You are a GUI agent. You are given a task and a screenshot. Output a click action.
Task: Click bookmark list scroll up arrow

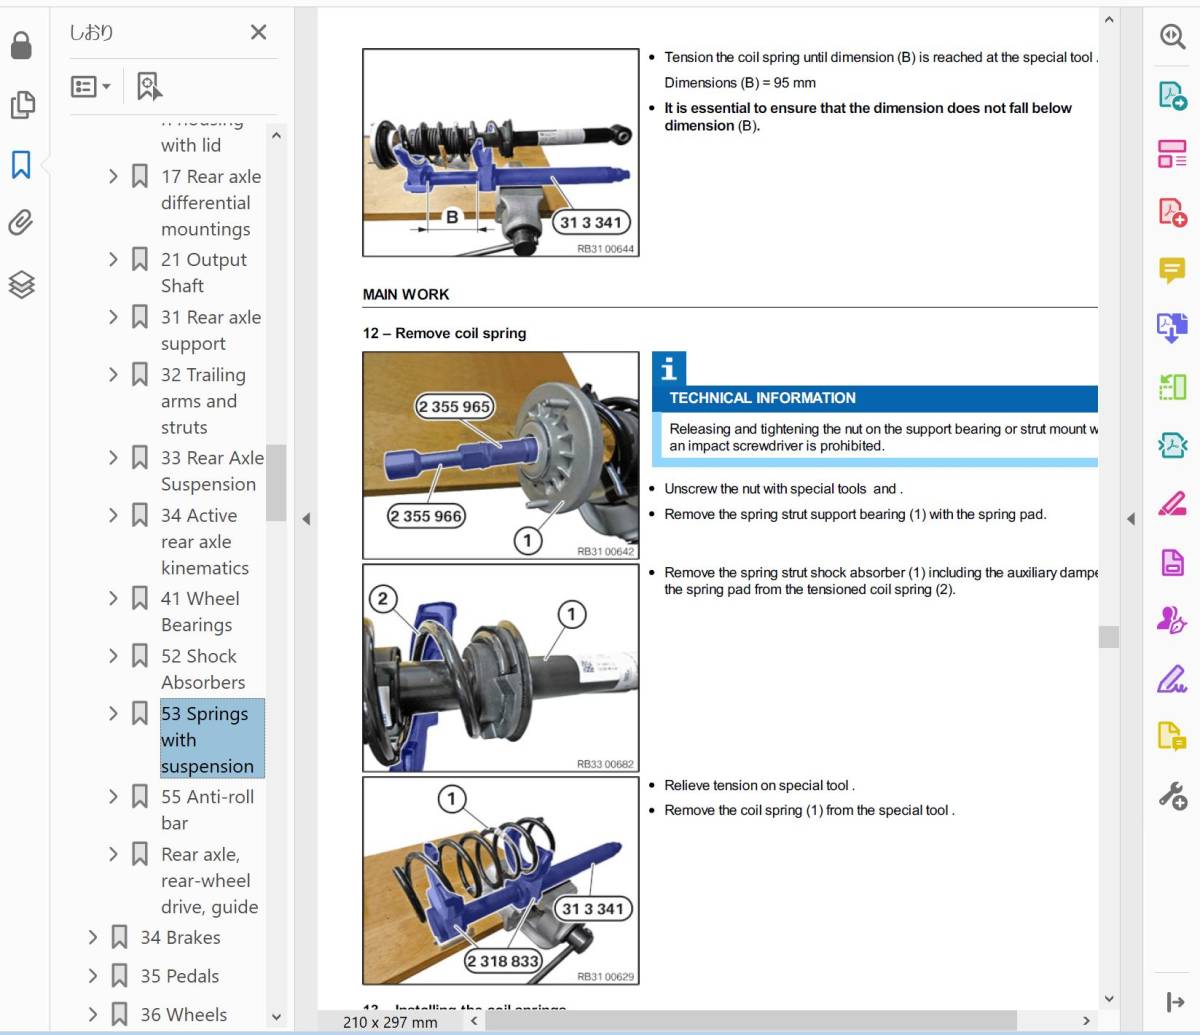point(276,135)
